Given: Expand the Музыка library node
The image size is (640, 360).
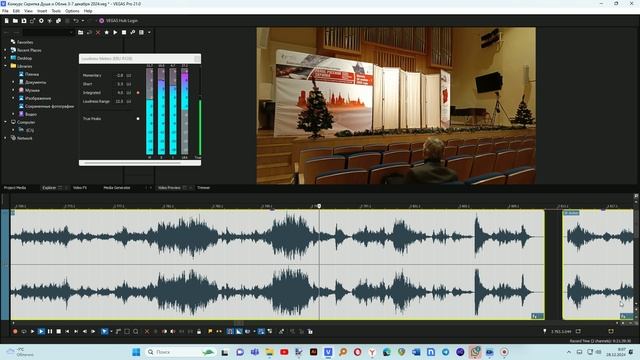Looking at the screenshot, I should [x=13, y=90].
